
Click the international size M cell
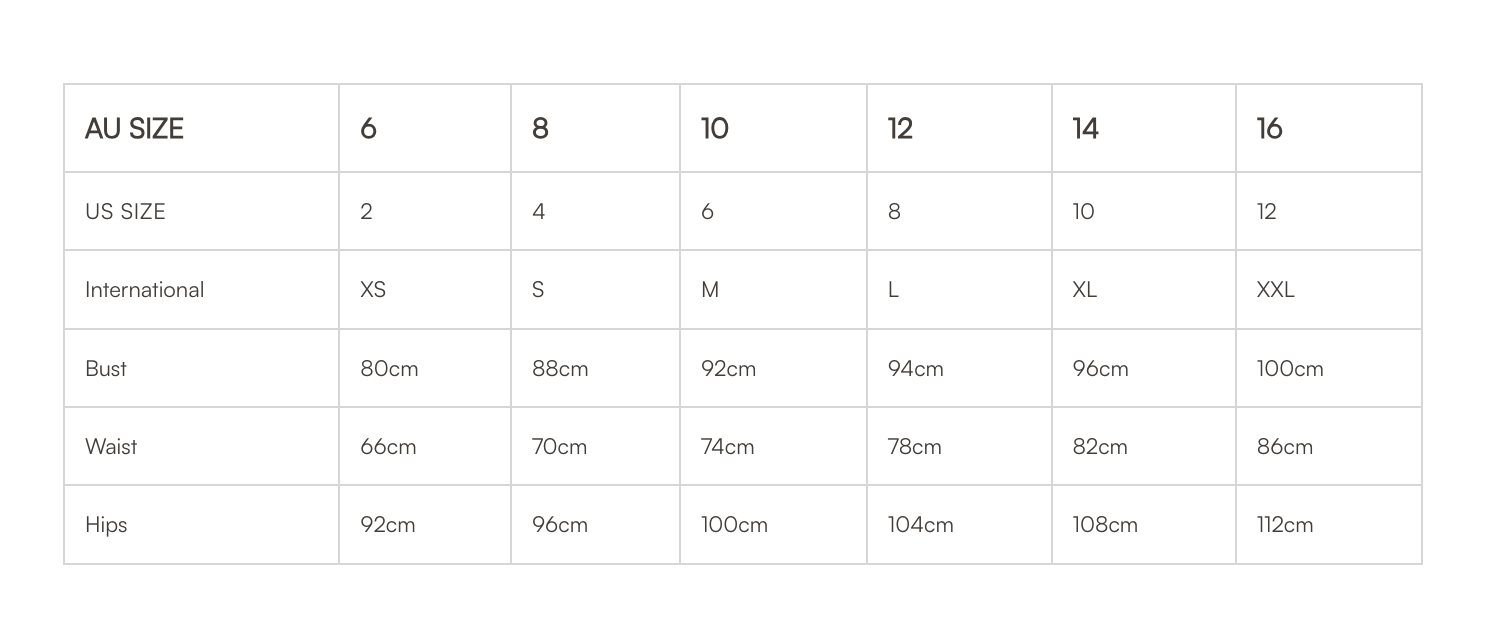(773, 290)
